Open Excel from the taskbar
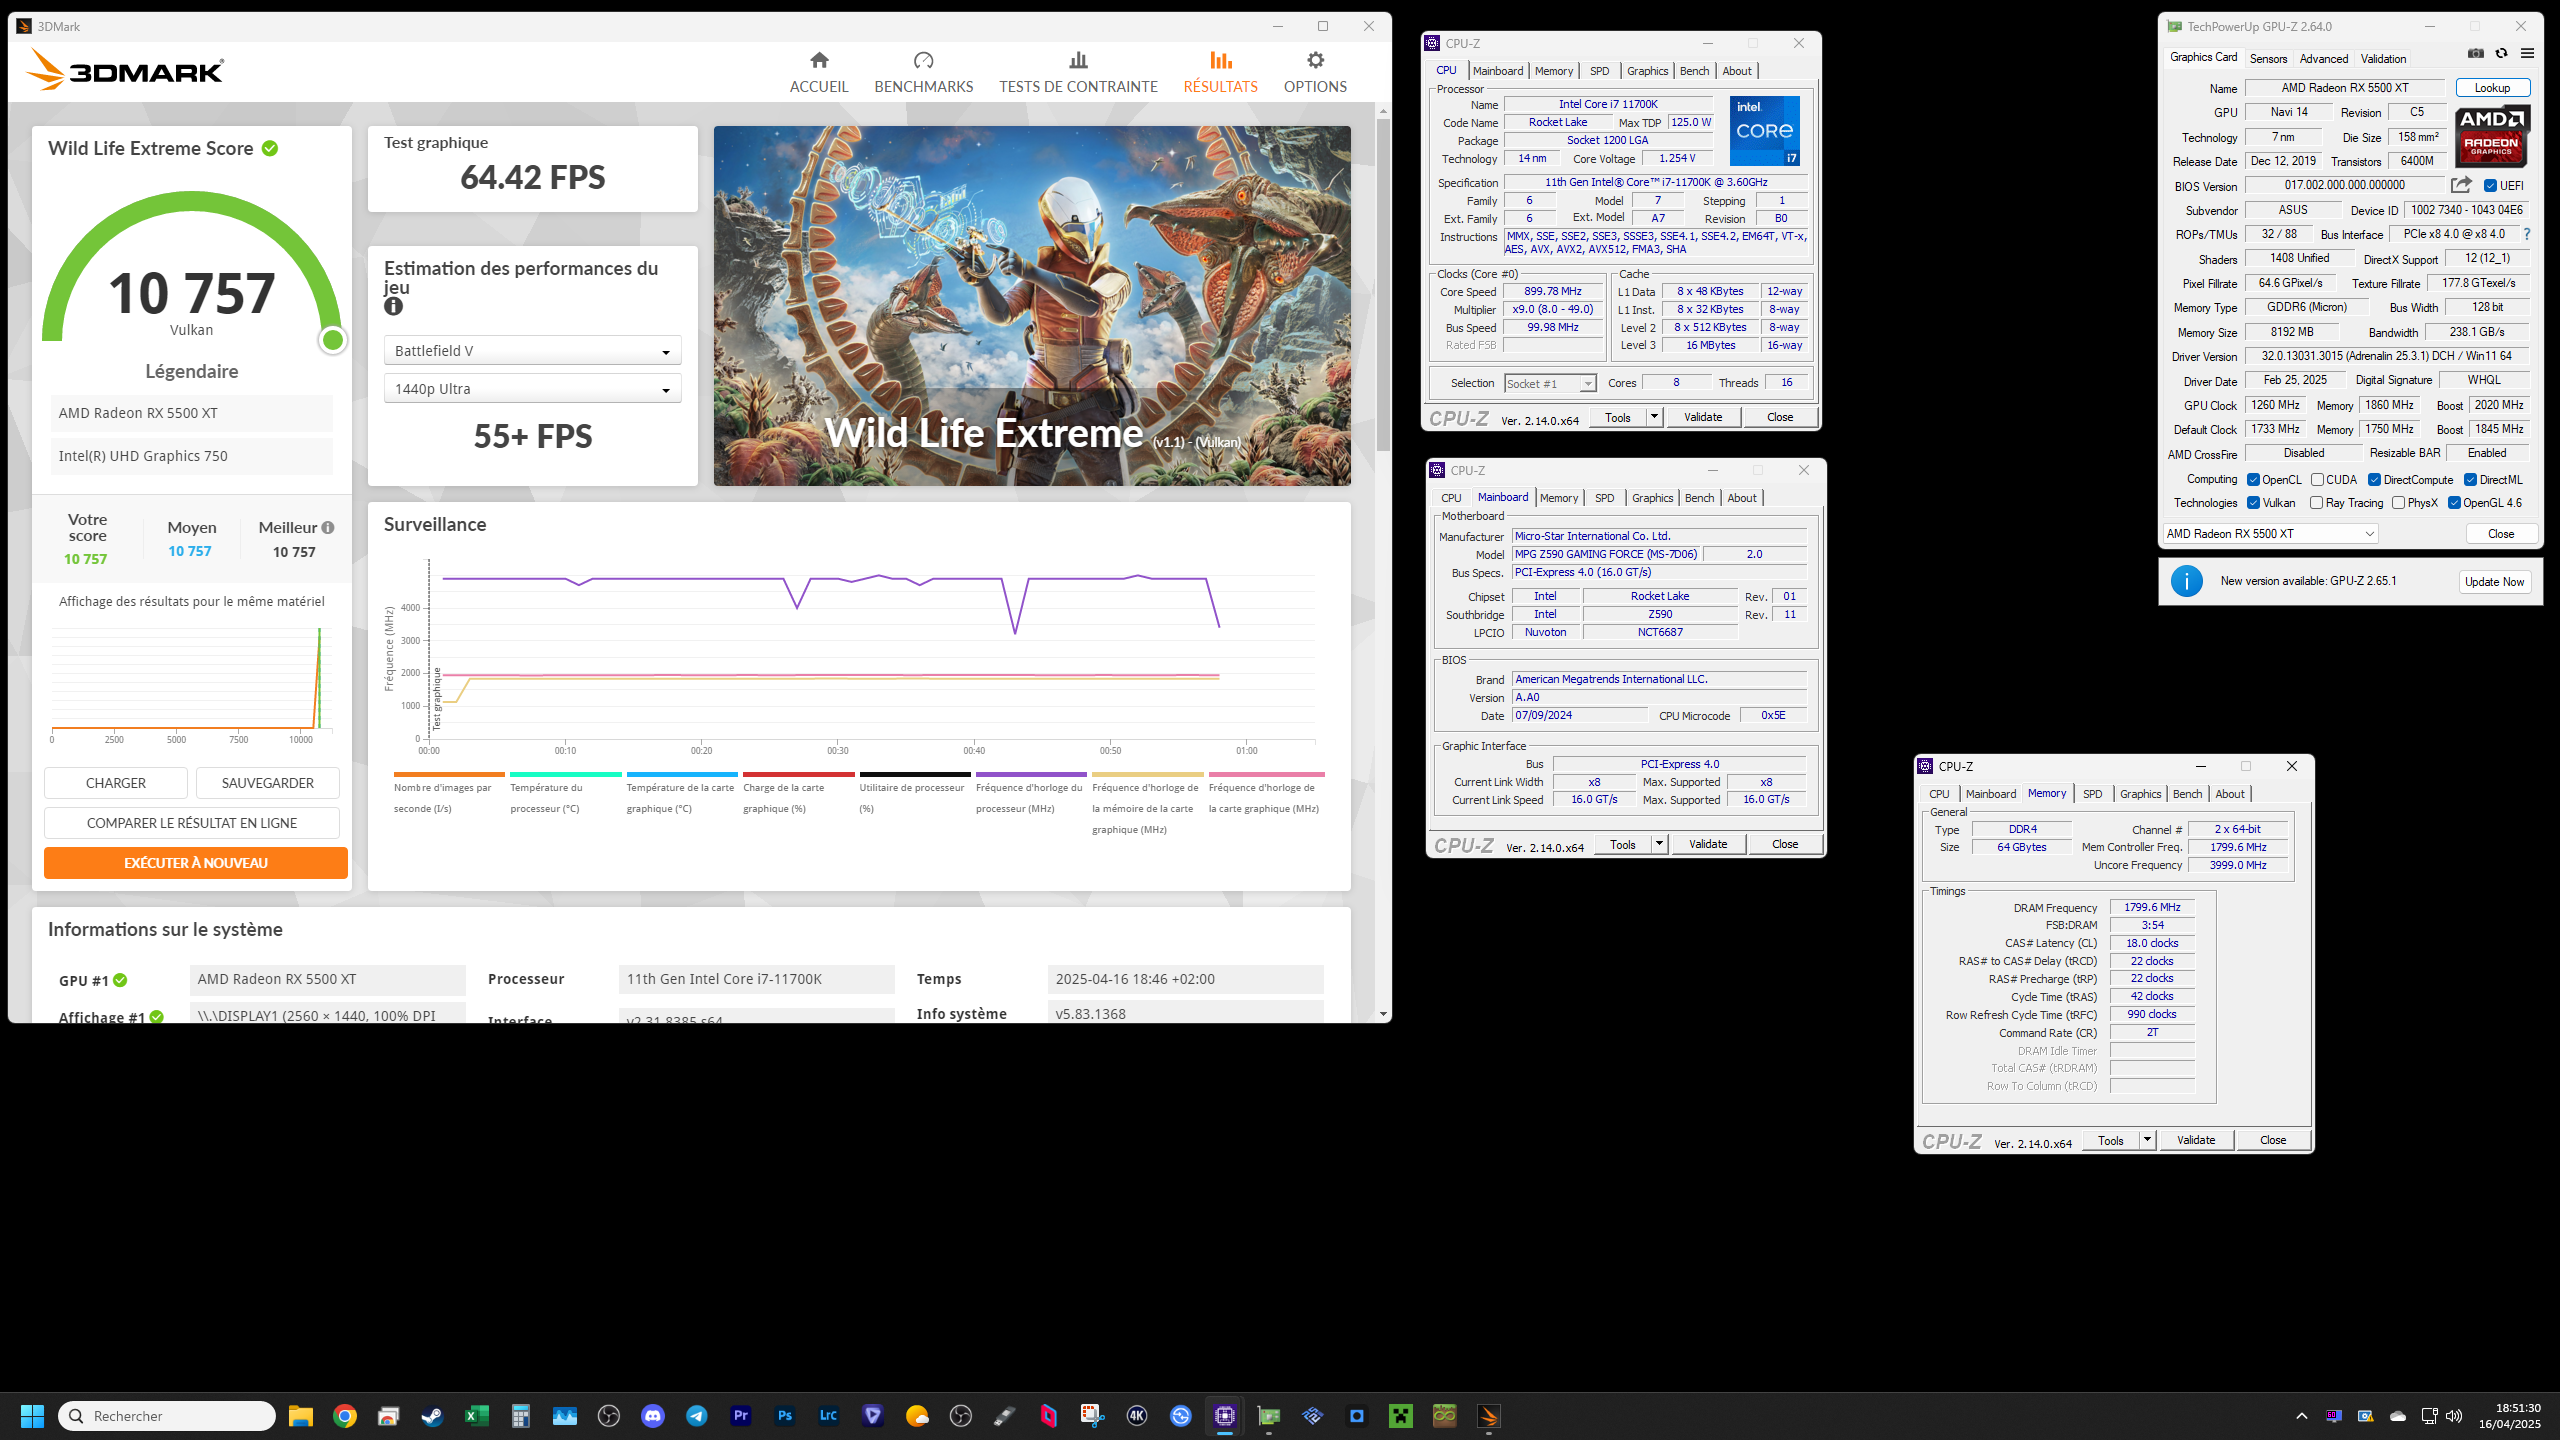 tap(476, 1416)
